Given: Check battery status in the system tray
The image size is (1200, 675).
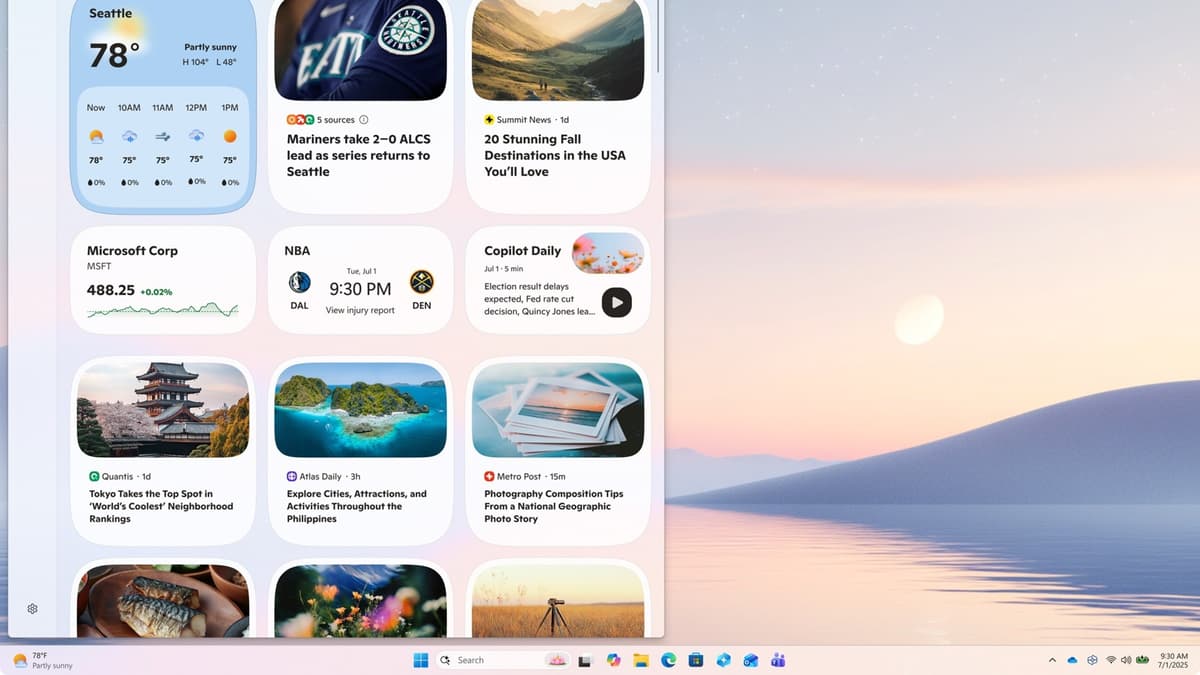Looking at the screenshot, I should tap(1142, 660).
